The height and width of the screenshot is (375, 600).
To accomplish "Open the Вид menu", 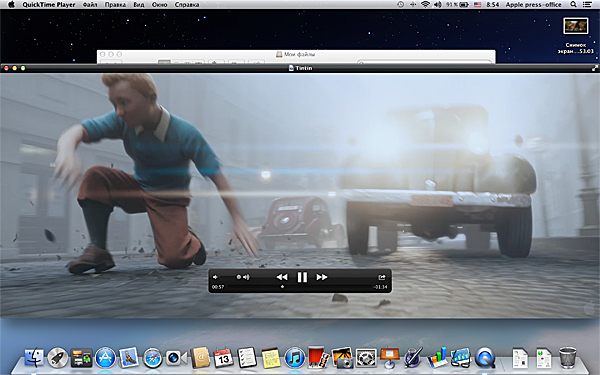I will [x=139, y=5].
